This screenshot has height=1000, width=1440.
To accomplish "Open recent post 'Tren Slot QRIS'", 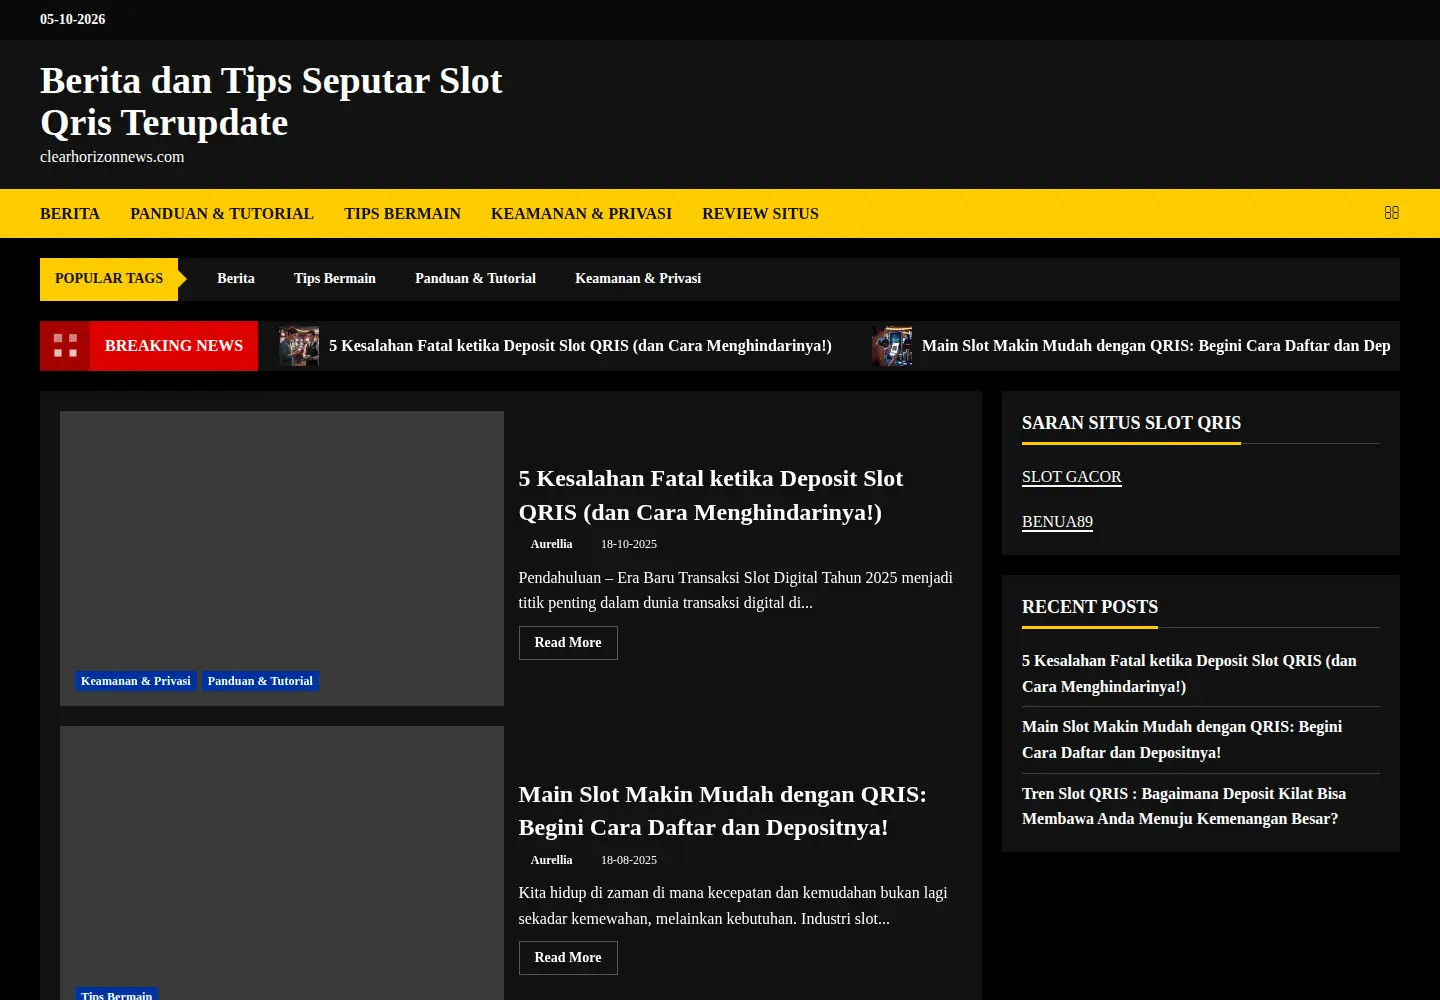I will coord(1184,806).
